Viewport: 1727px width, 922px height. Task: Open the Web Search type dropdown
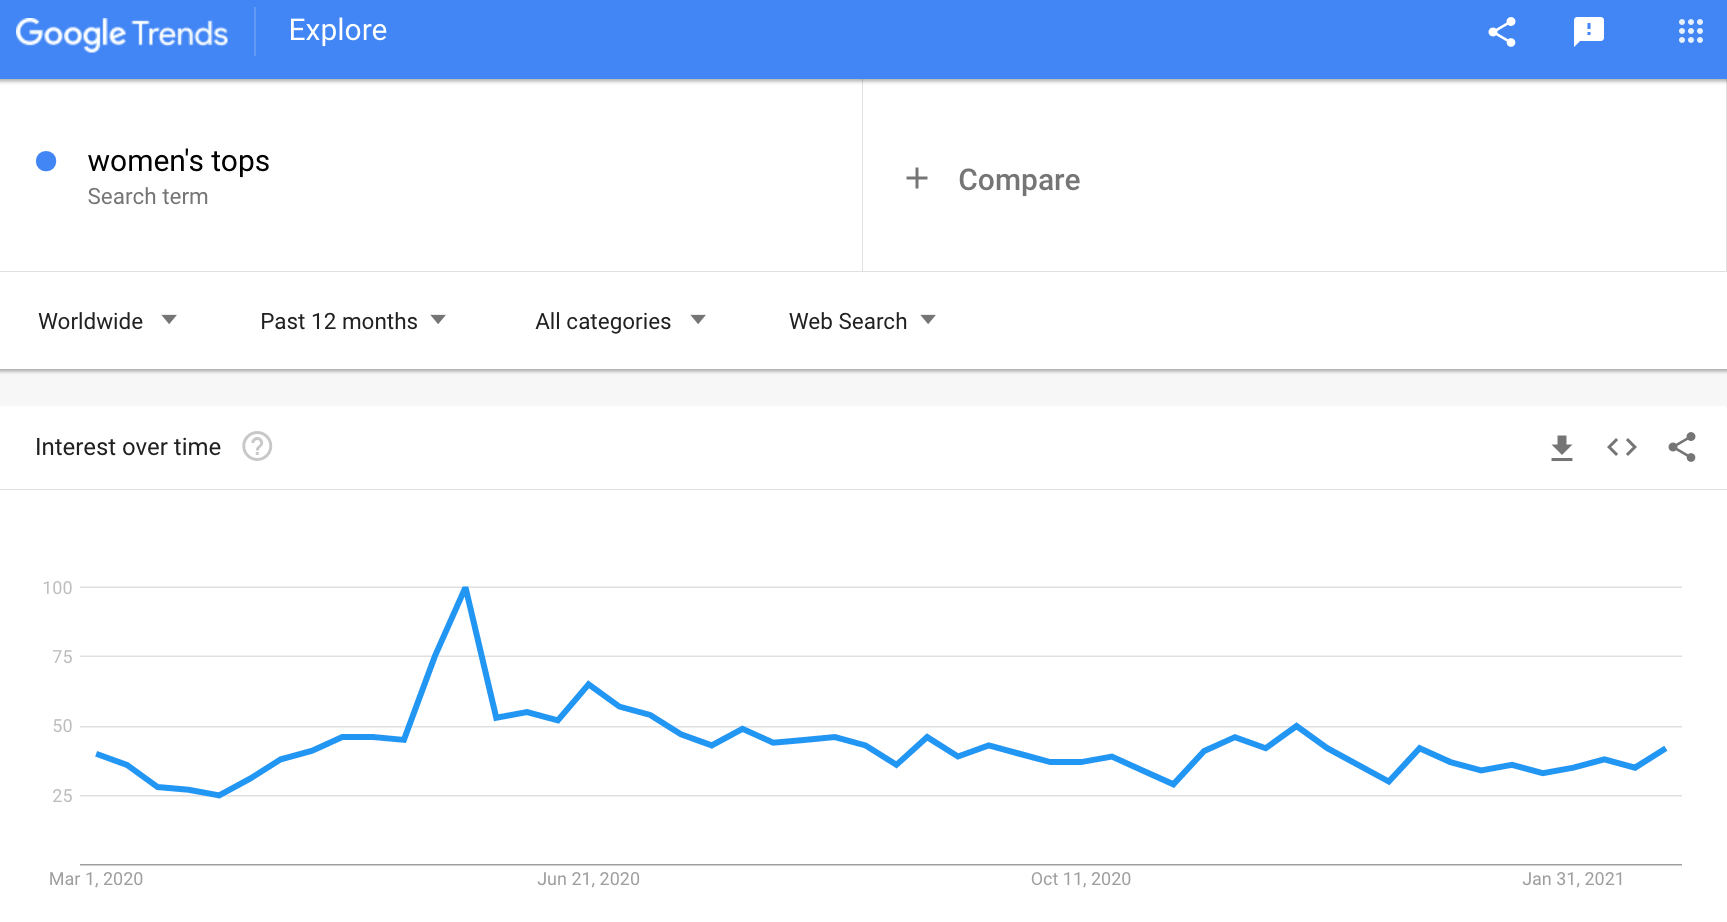click(862, 321)
